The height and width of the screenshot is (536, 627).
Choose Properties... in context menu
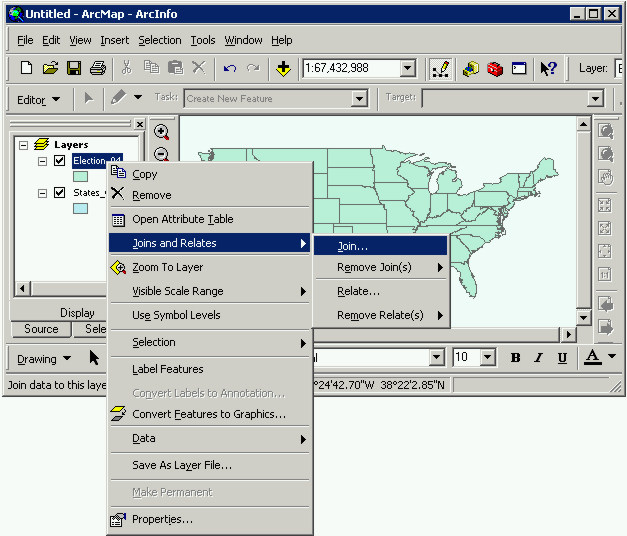[209, 519]
